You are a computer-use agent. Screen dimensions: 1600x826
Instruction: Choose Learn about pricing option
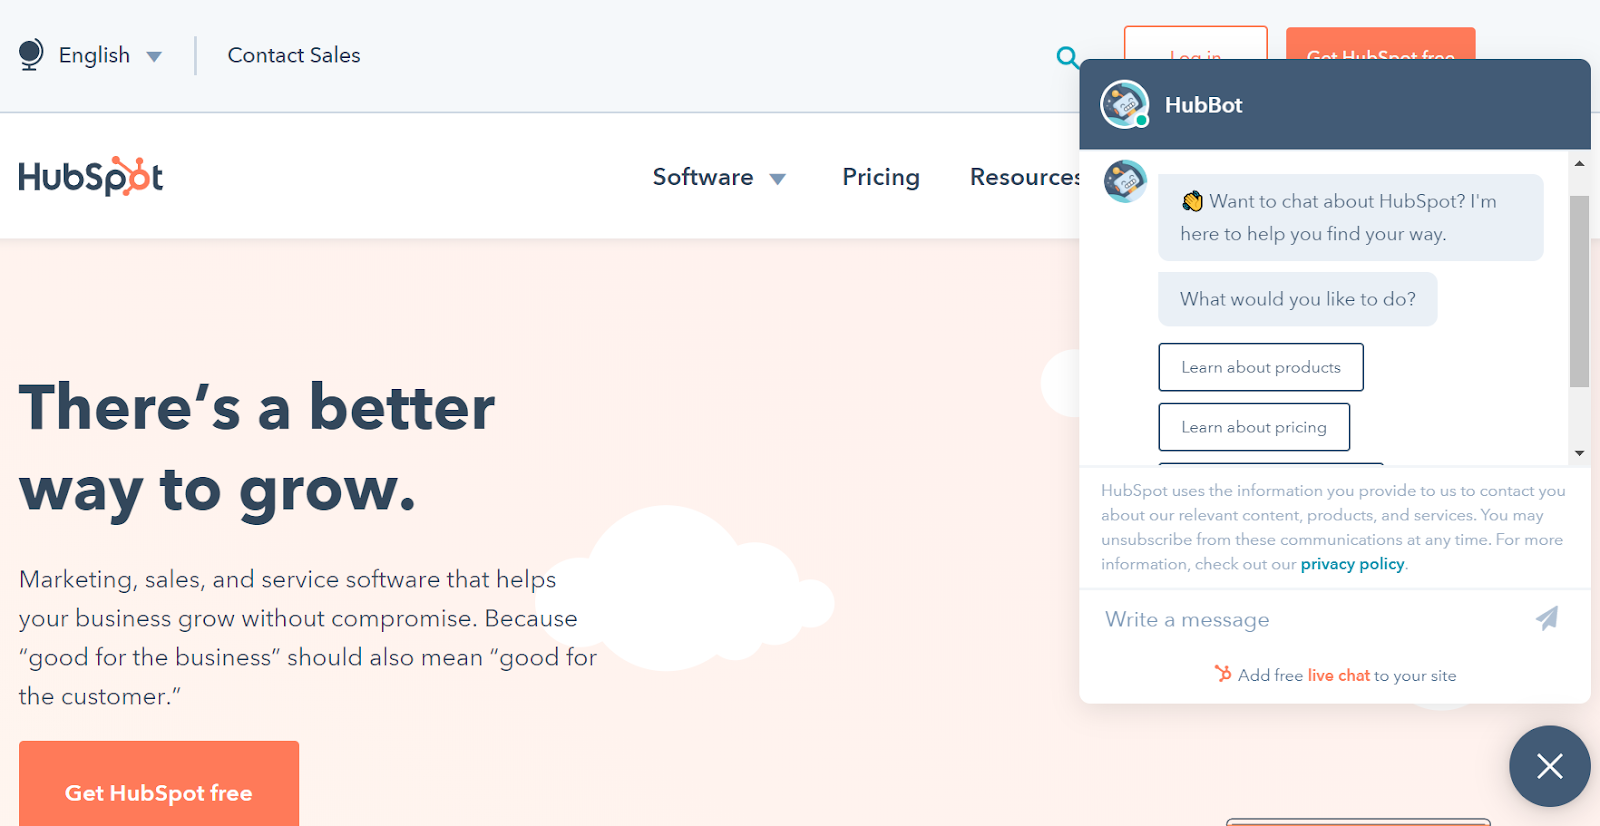click(1254, 427)
